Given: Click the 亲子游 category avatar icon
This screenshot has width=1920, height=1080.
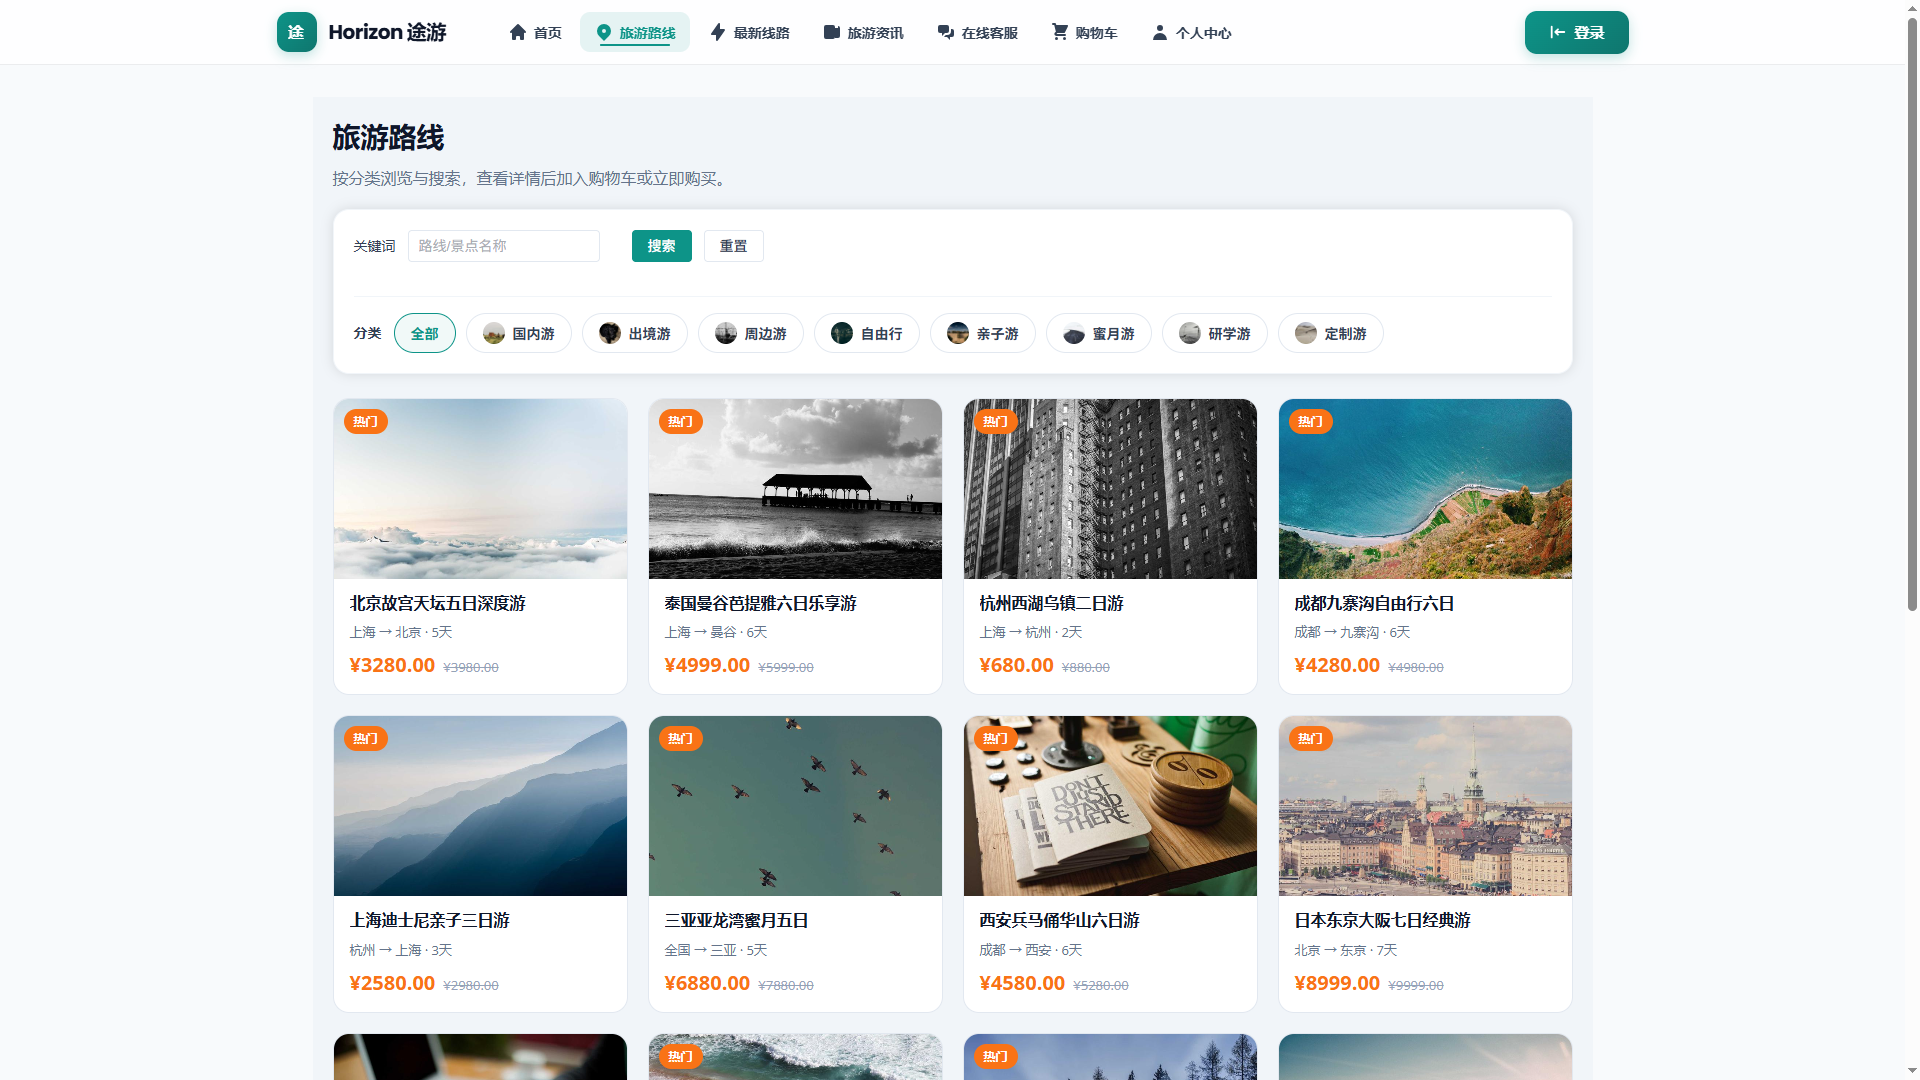Looking at the screenshot, I should coord(958,333).
